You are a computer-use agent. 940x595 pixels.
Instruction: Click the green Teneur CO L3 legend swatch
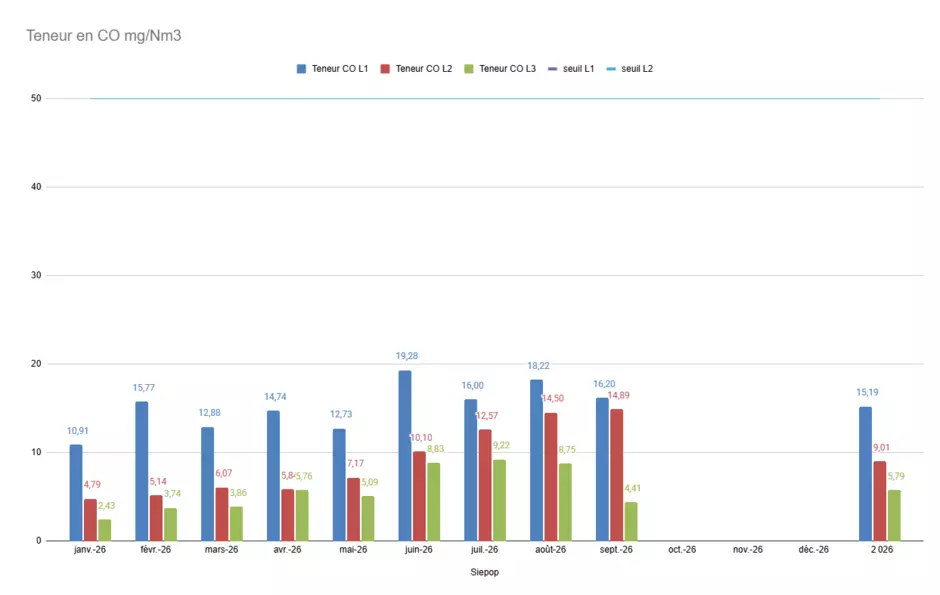point(469,69)
